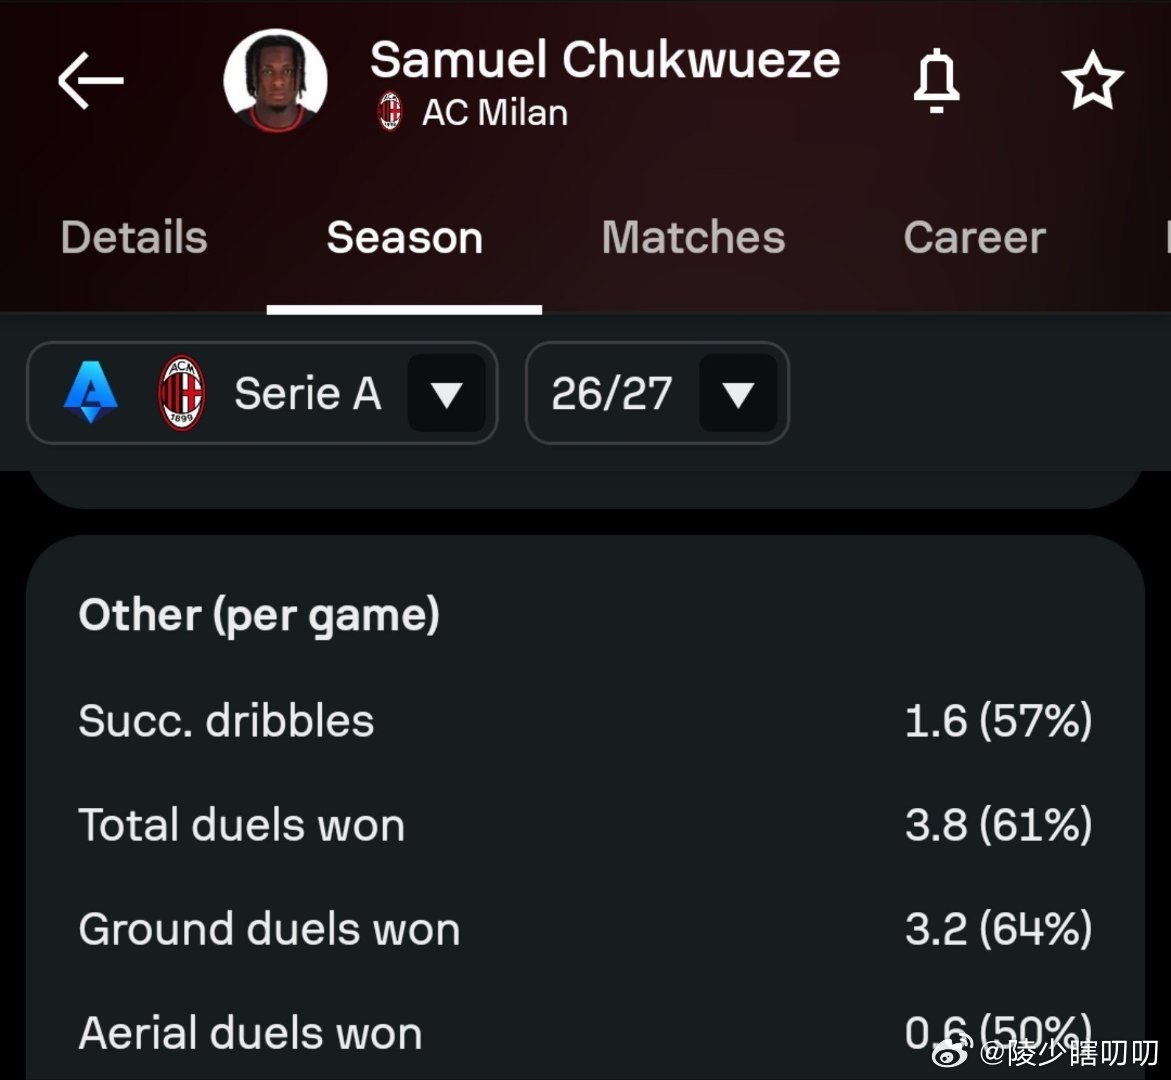Expand the Serie A competition dropdown arrow
Viewport: 1171px width, 1080px height.
[447, 394]
